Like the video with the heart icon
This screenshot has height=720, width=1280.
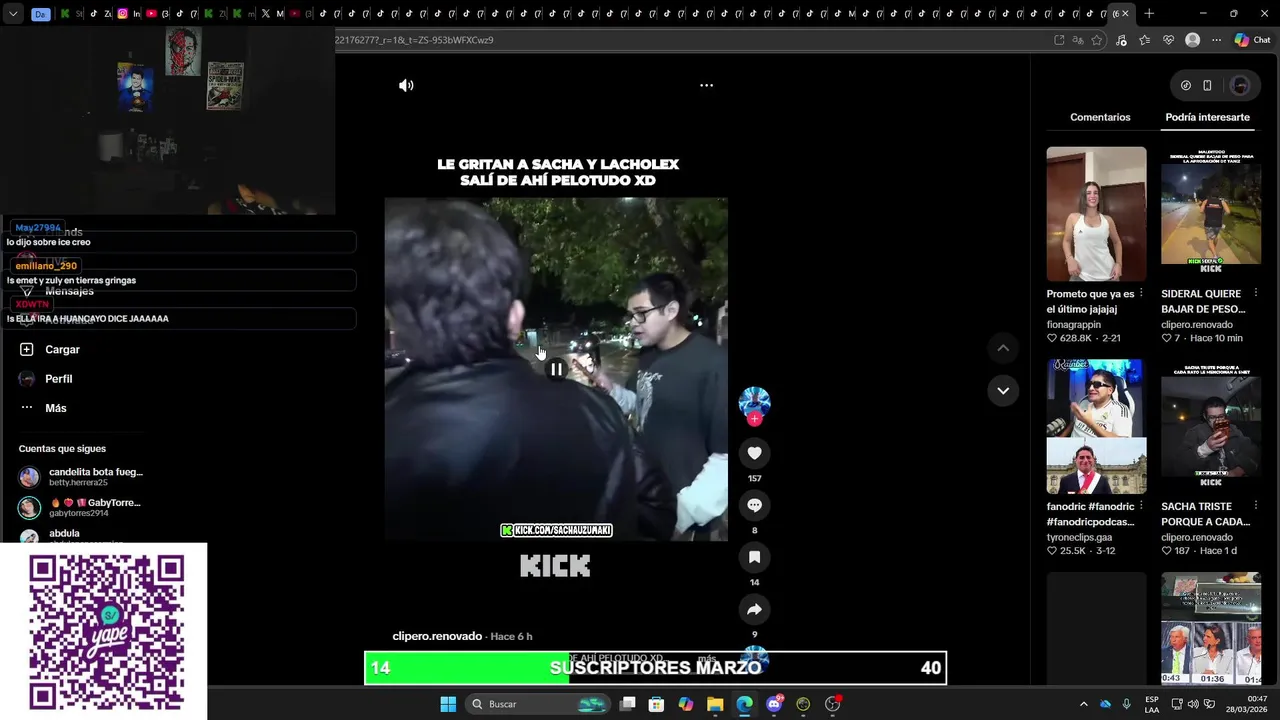coord(754,453)
